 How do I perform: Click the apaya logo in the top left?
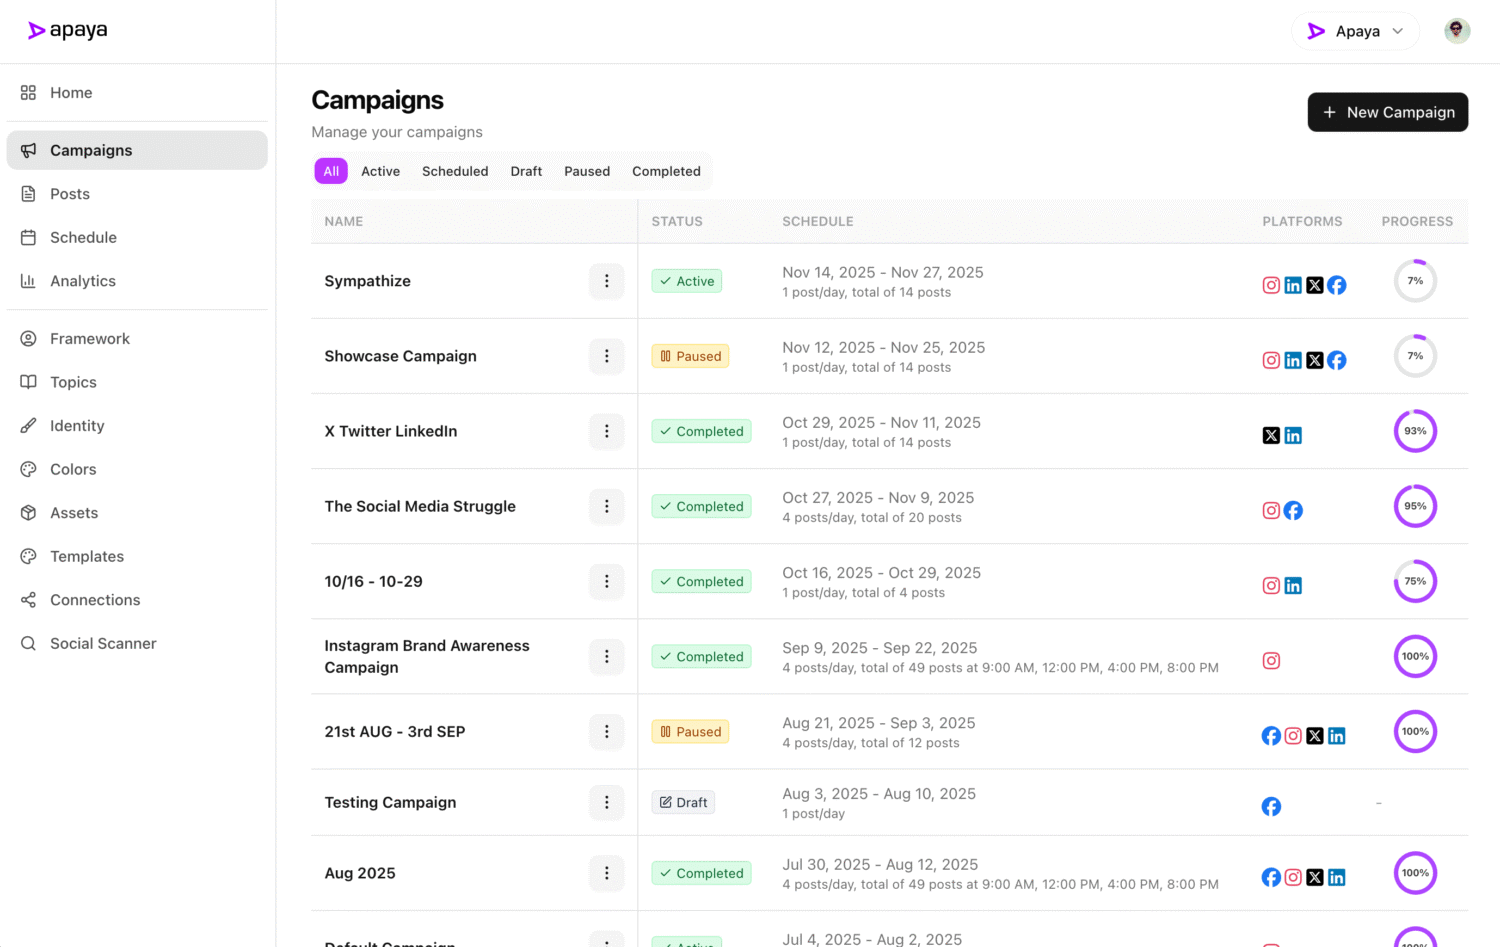coord(67,29)
